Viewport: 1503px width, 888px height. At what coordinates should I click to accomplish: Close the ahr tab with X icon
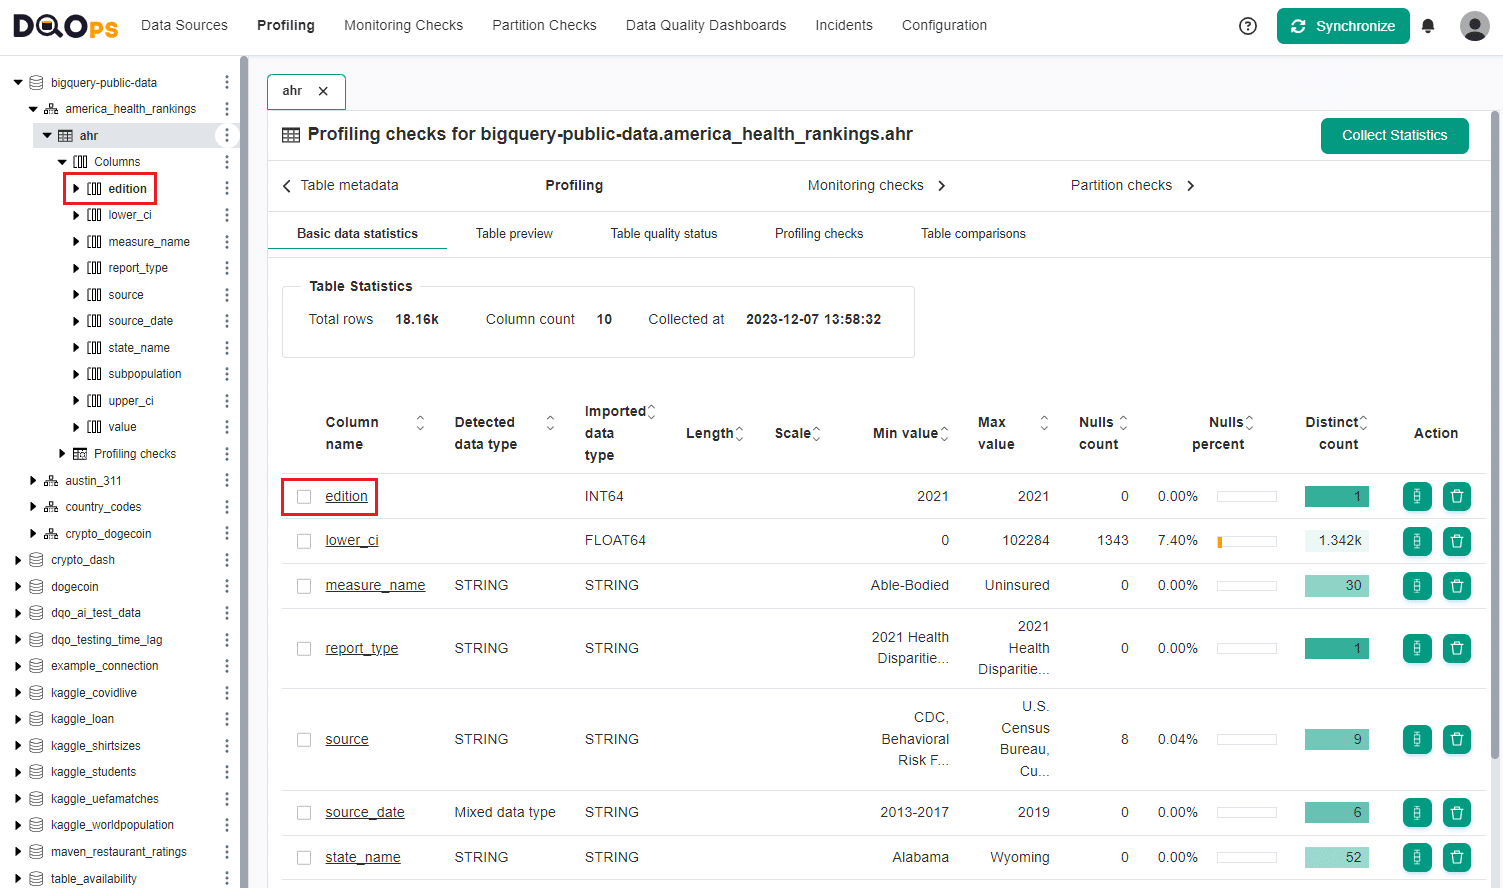[323, 91]
